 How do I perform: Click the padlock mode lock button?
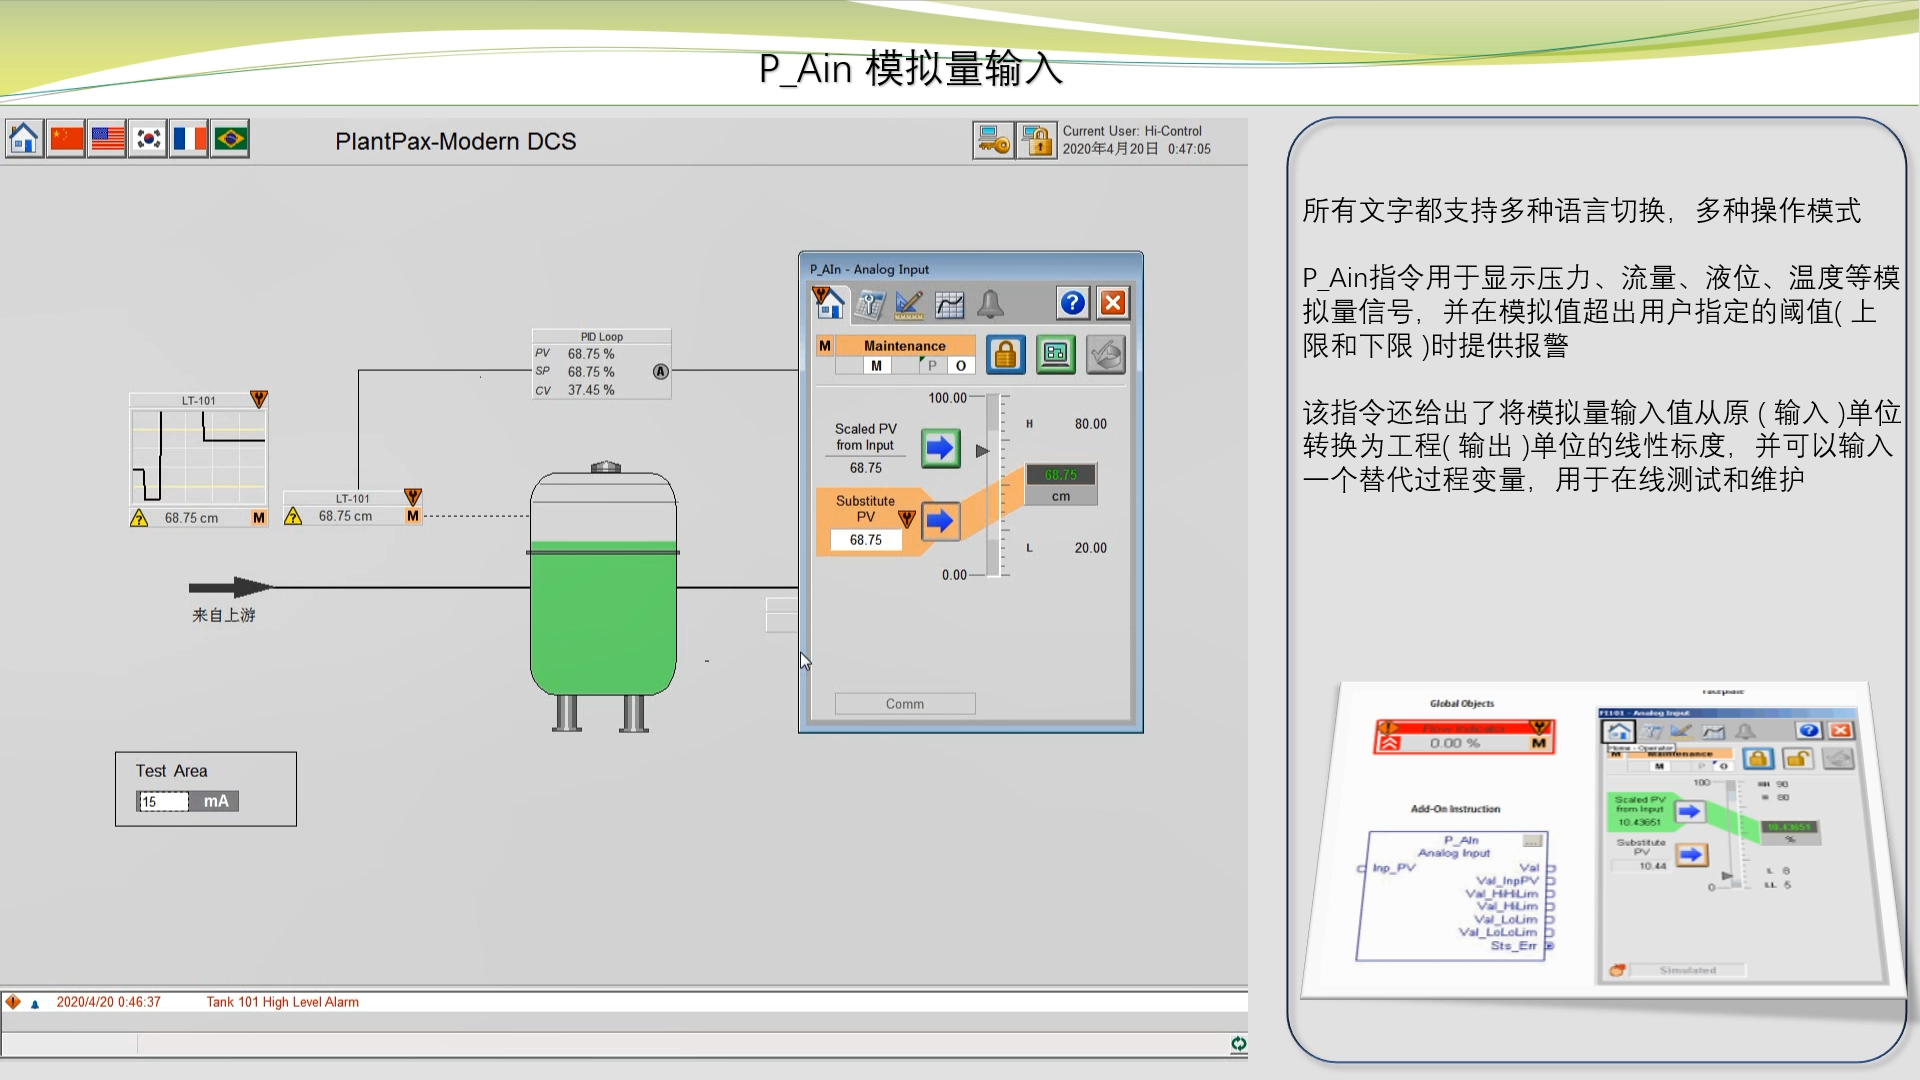tap(1006, 354)
